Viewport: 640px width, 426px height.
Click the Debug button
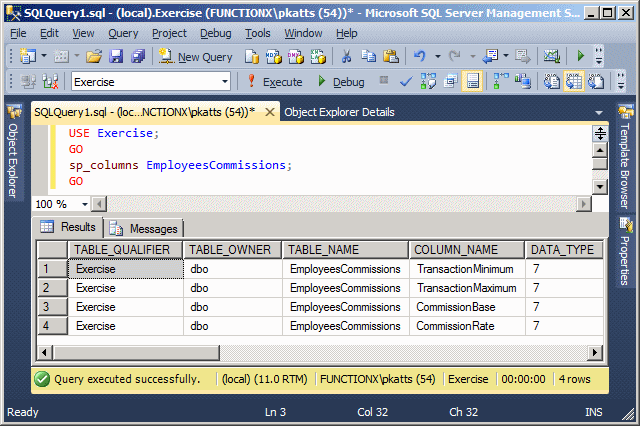tap(341, 82)
